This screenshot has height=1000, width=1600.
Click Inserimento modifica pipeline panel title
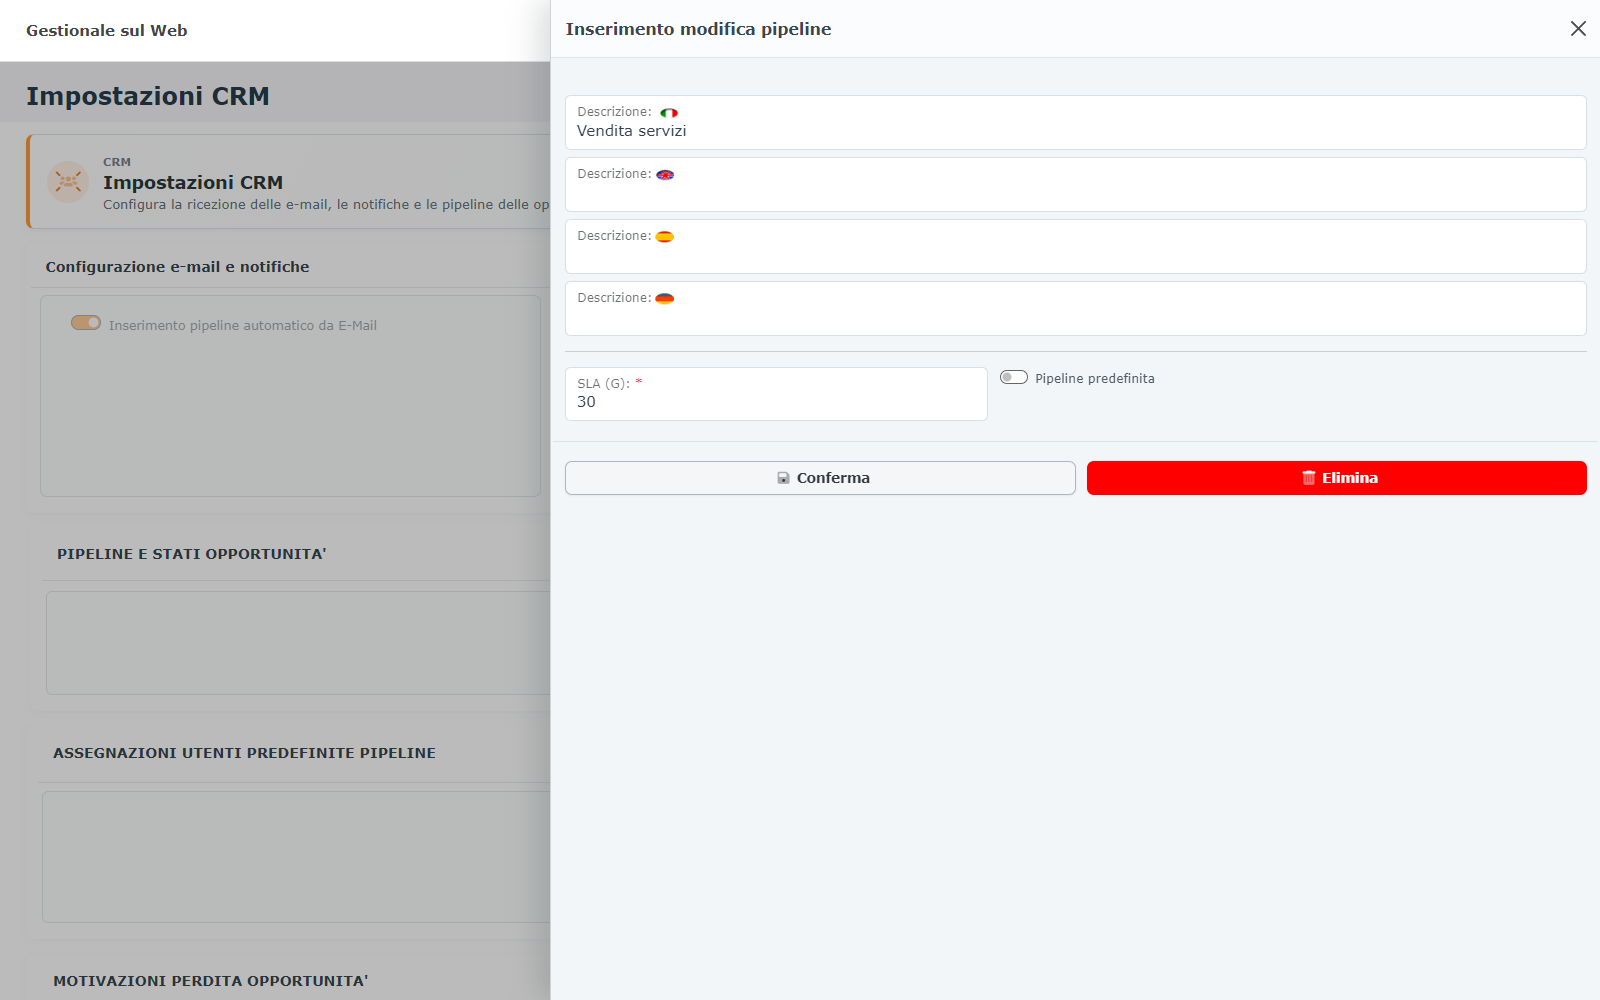[x=698, y=29]
